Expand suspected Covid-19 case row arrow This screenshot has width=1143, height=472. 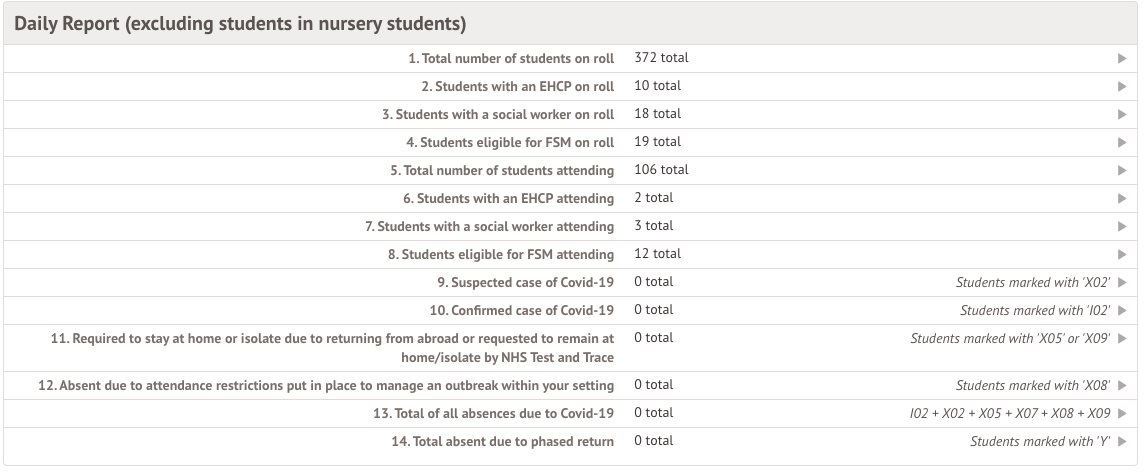coord(1122,283)
